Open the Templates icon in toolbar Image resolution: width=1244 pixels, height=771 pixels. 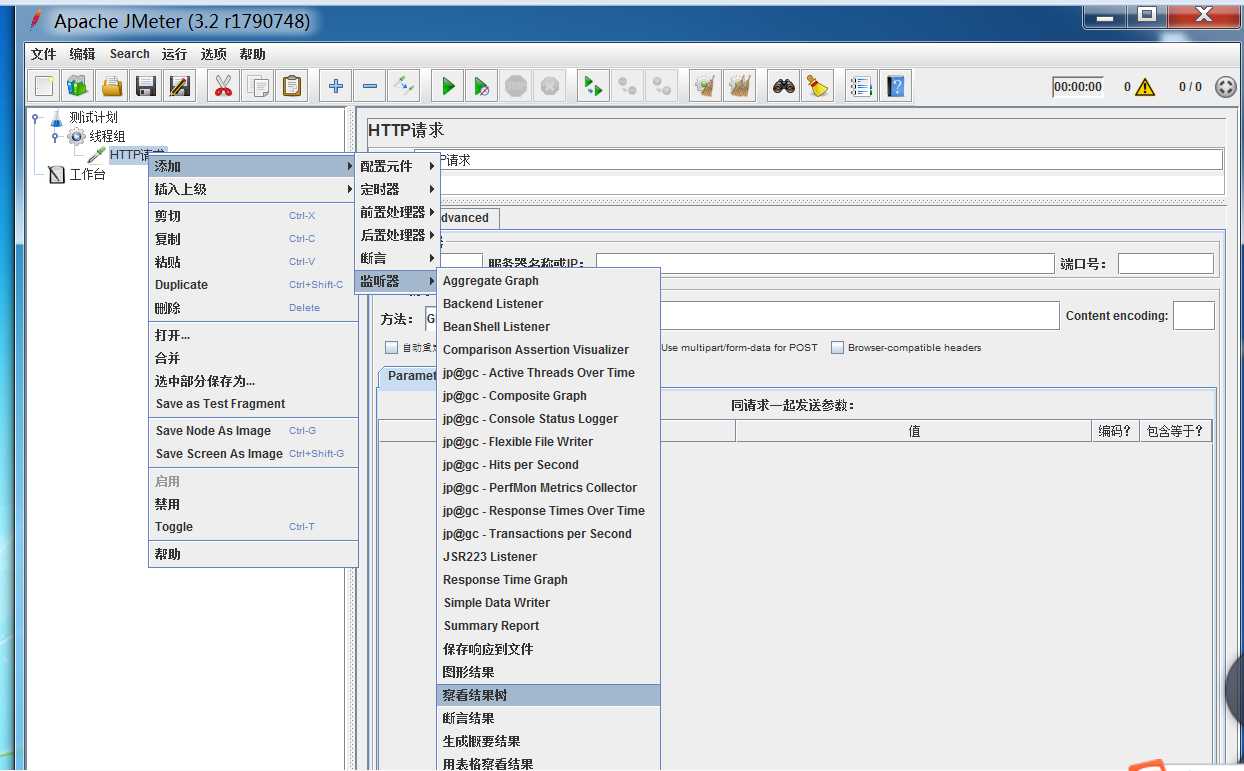(77, 86)
